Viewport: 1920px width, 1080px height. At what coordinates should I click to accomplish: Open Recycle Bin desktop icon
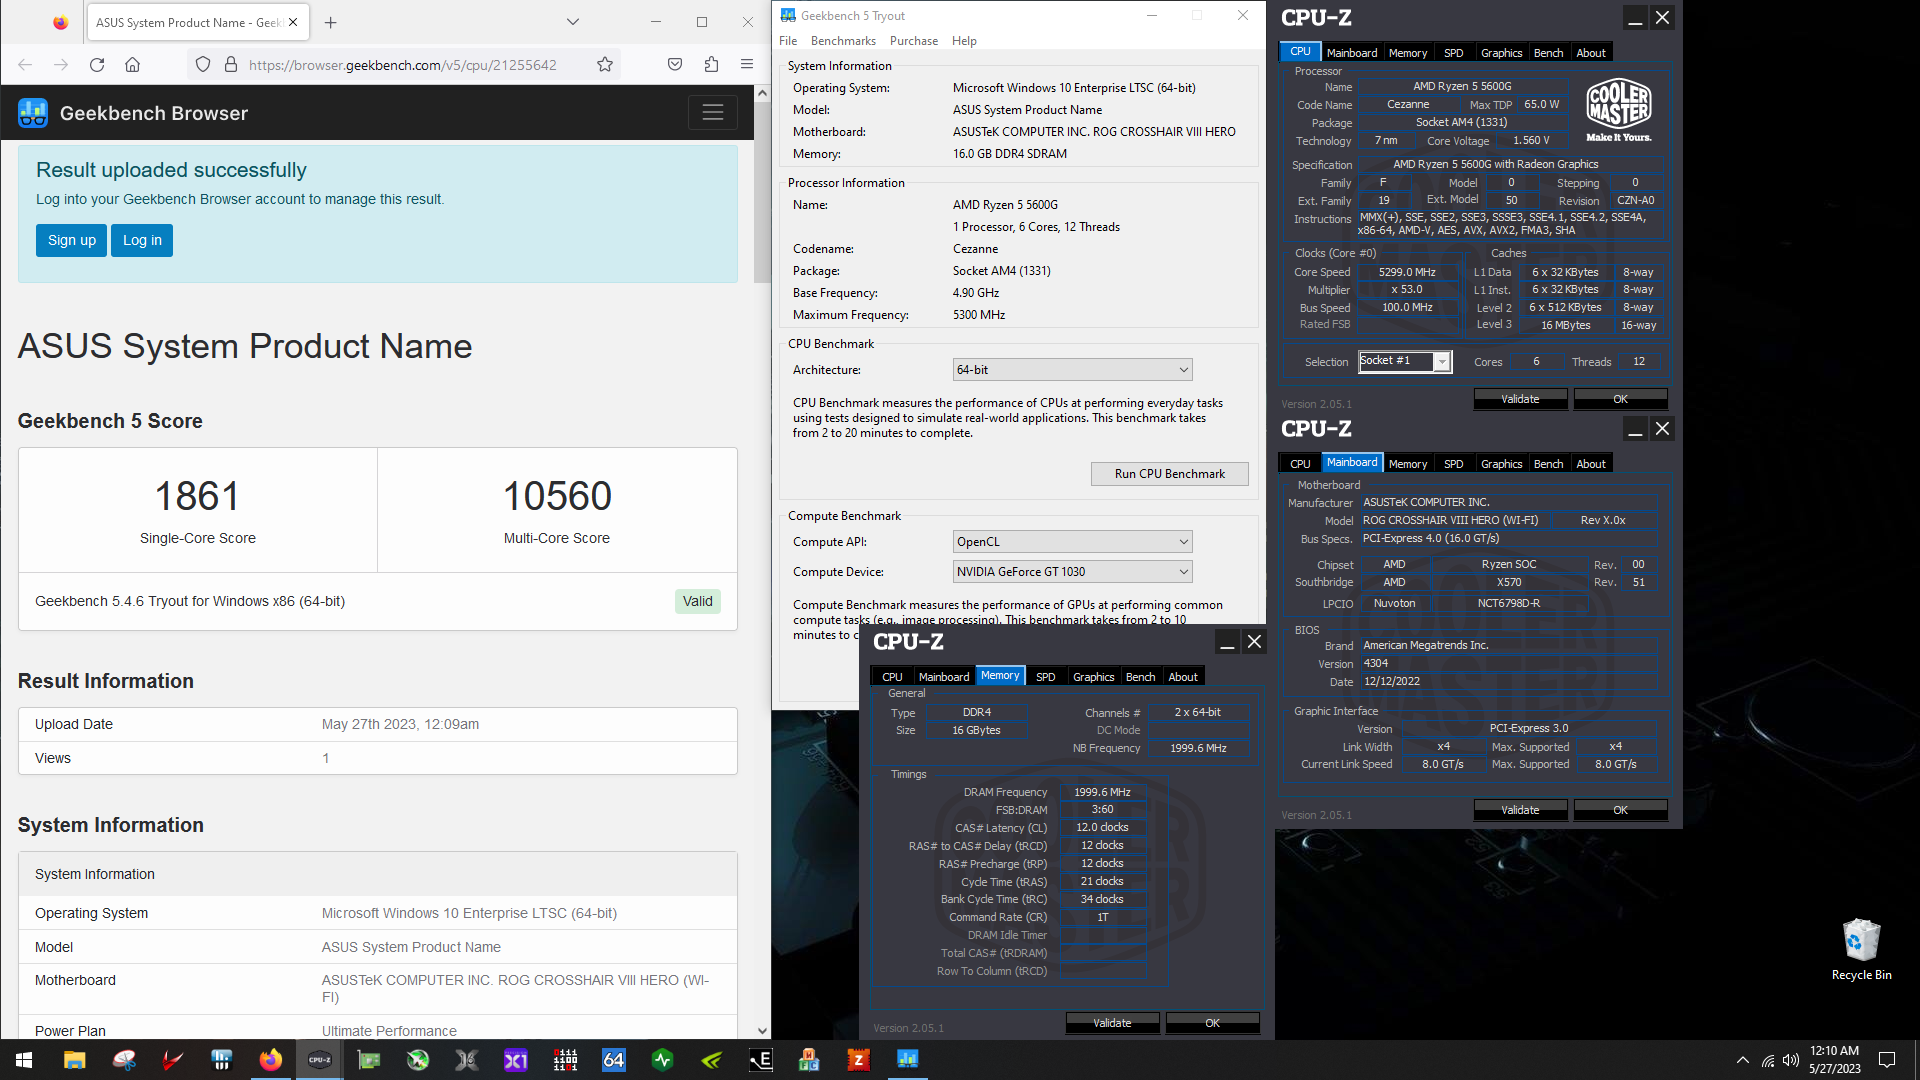click(1861, 949)
